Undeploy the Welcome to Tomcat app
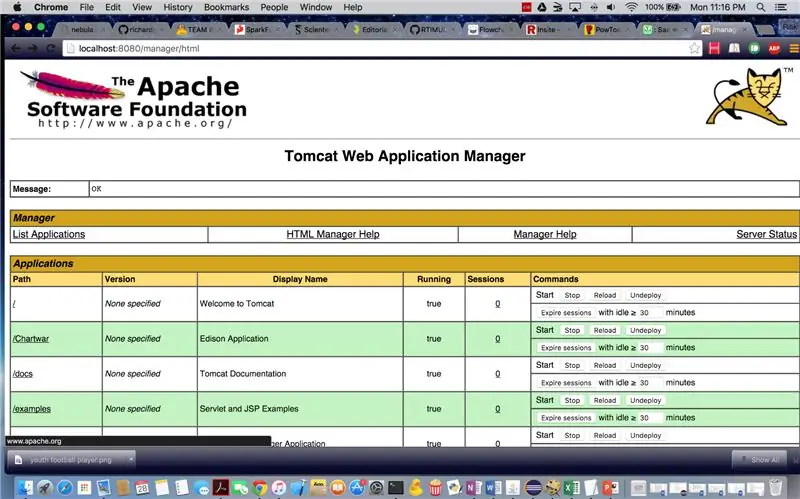The height and width of the screenshot is (499, 800). [645, 295]
